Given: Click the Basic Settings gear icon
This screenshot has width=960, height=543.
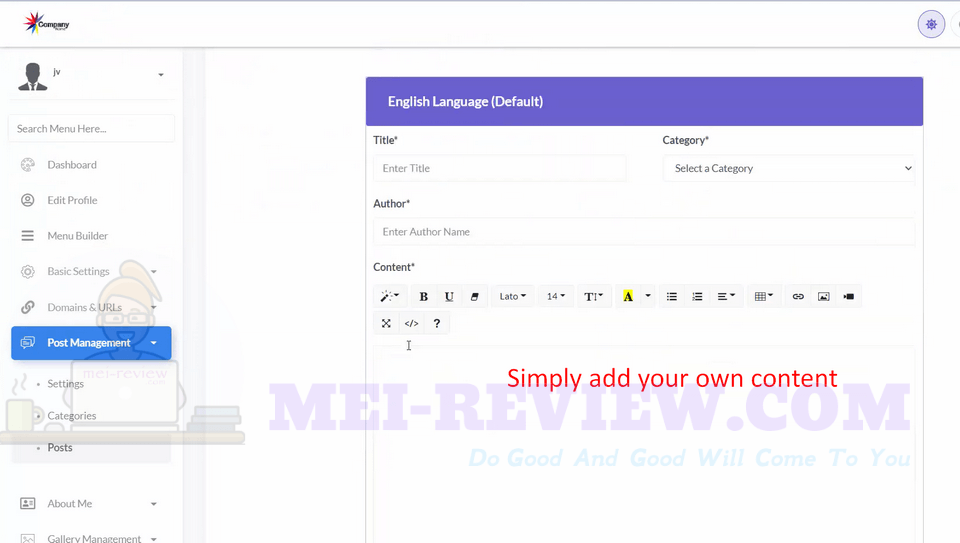Looking at the screenshot, I should click(28, 271).
